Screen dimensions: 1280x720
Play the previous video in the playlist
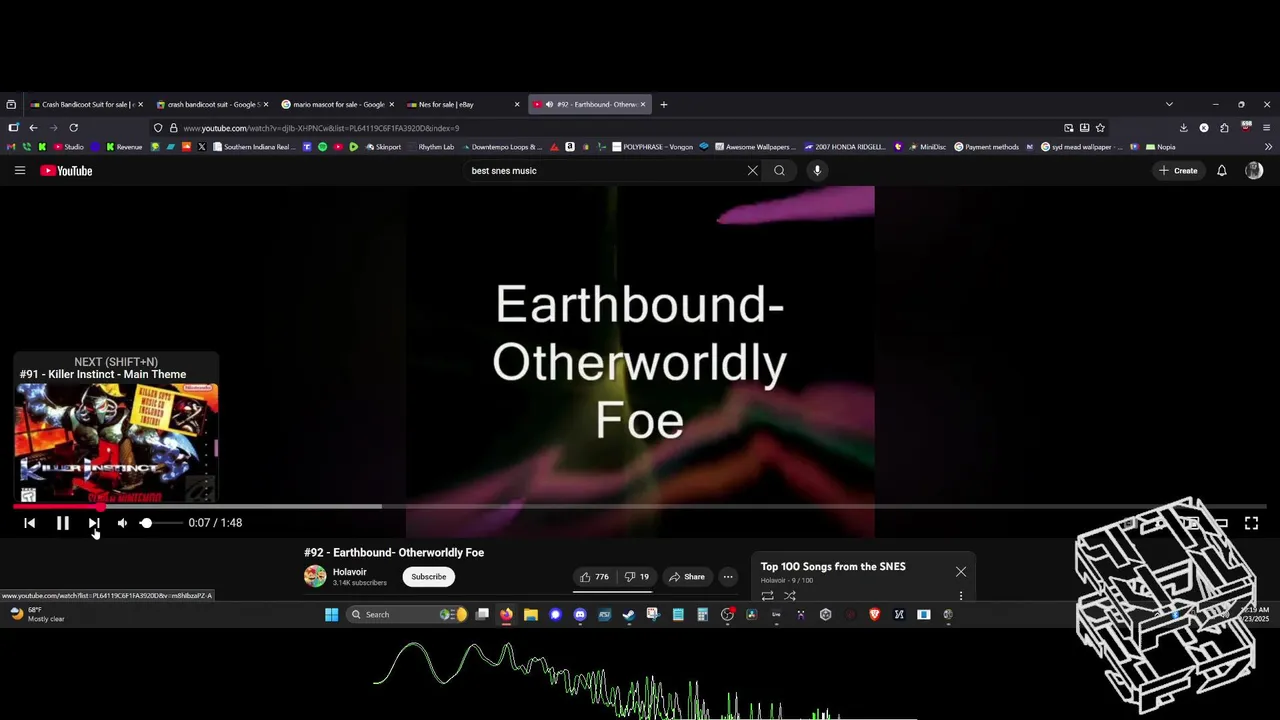coord(29,523)
